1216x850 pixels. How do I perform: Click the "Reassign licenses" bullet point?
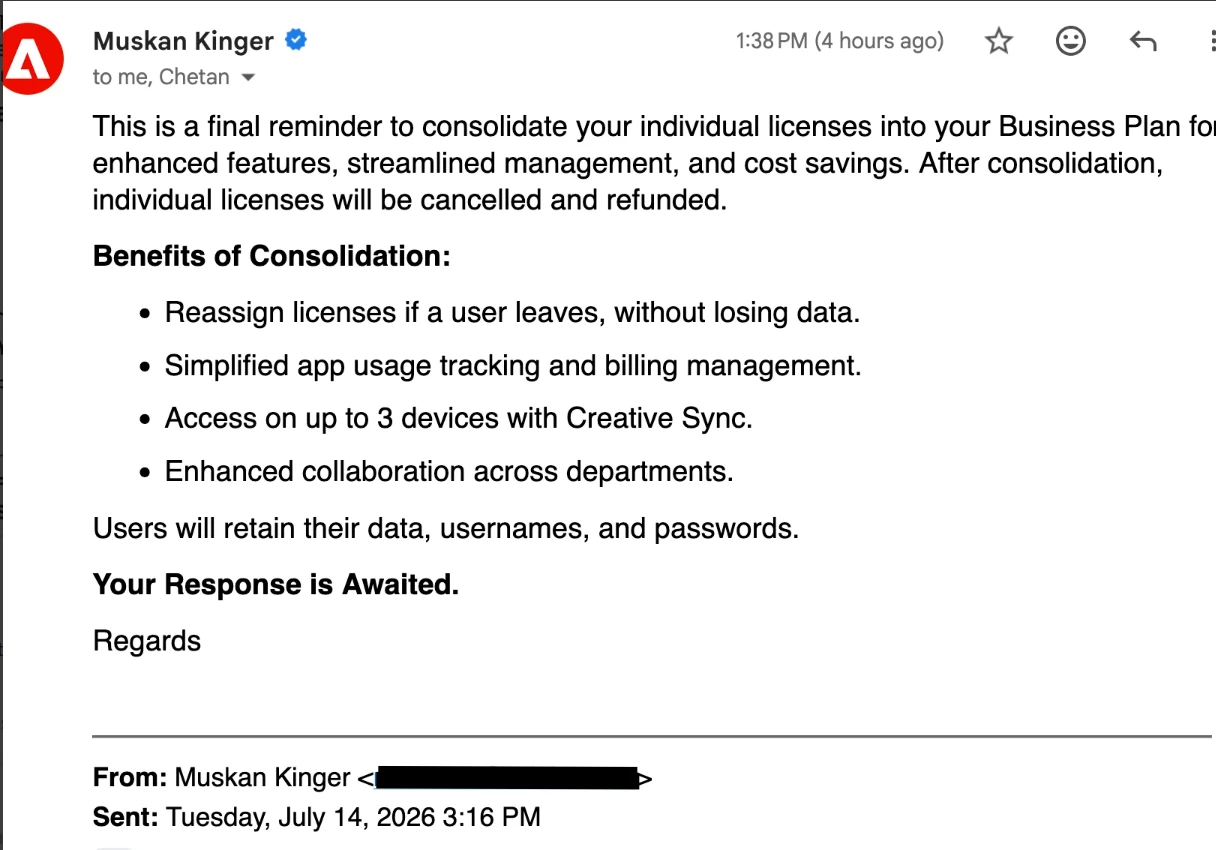tap(513, 313)
